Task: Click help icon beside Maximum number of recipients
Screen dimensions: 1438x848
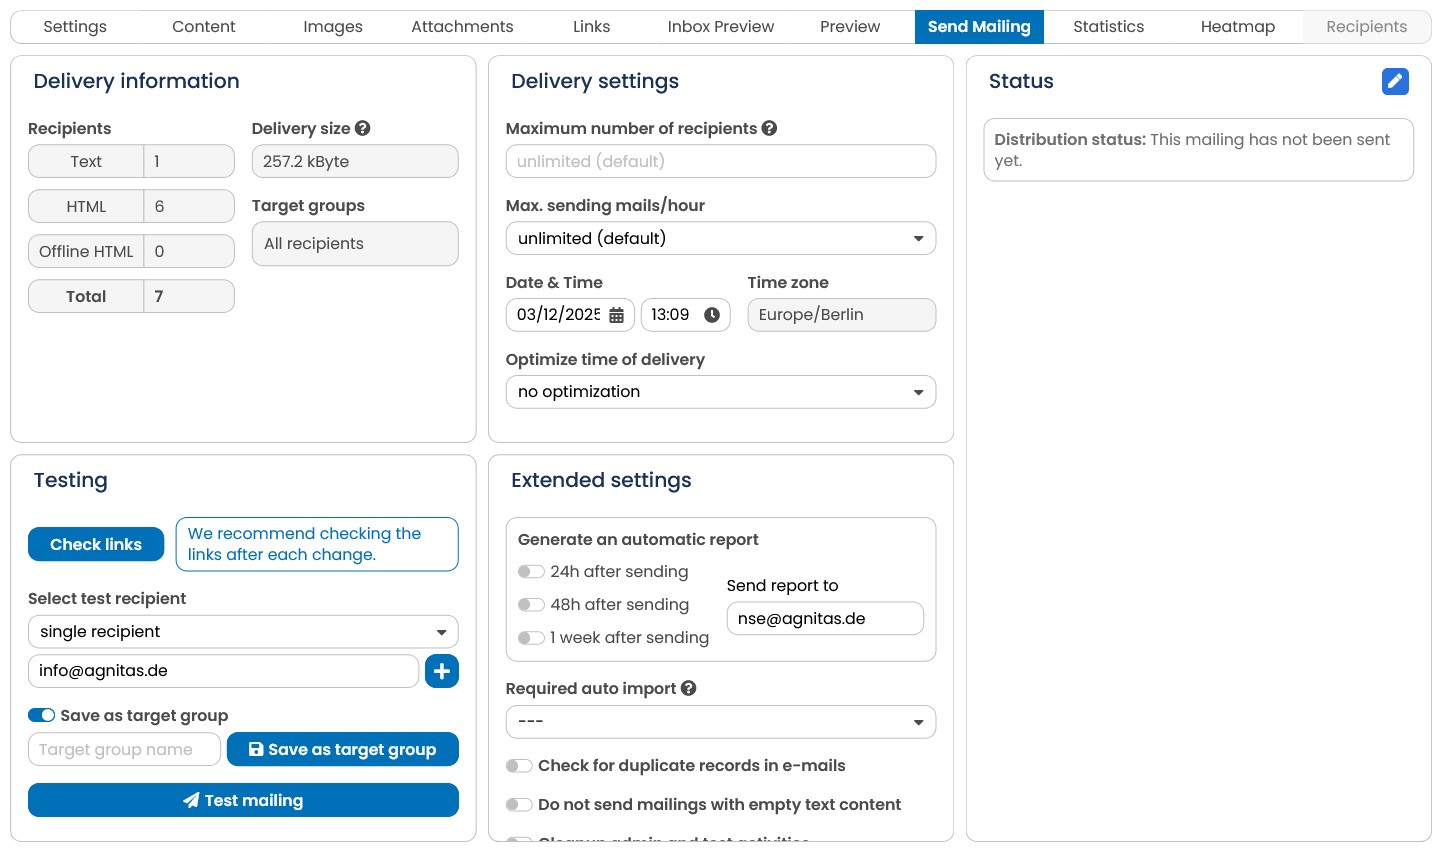Action: [x=769, y=128]
